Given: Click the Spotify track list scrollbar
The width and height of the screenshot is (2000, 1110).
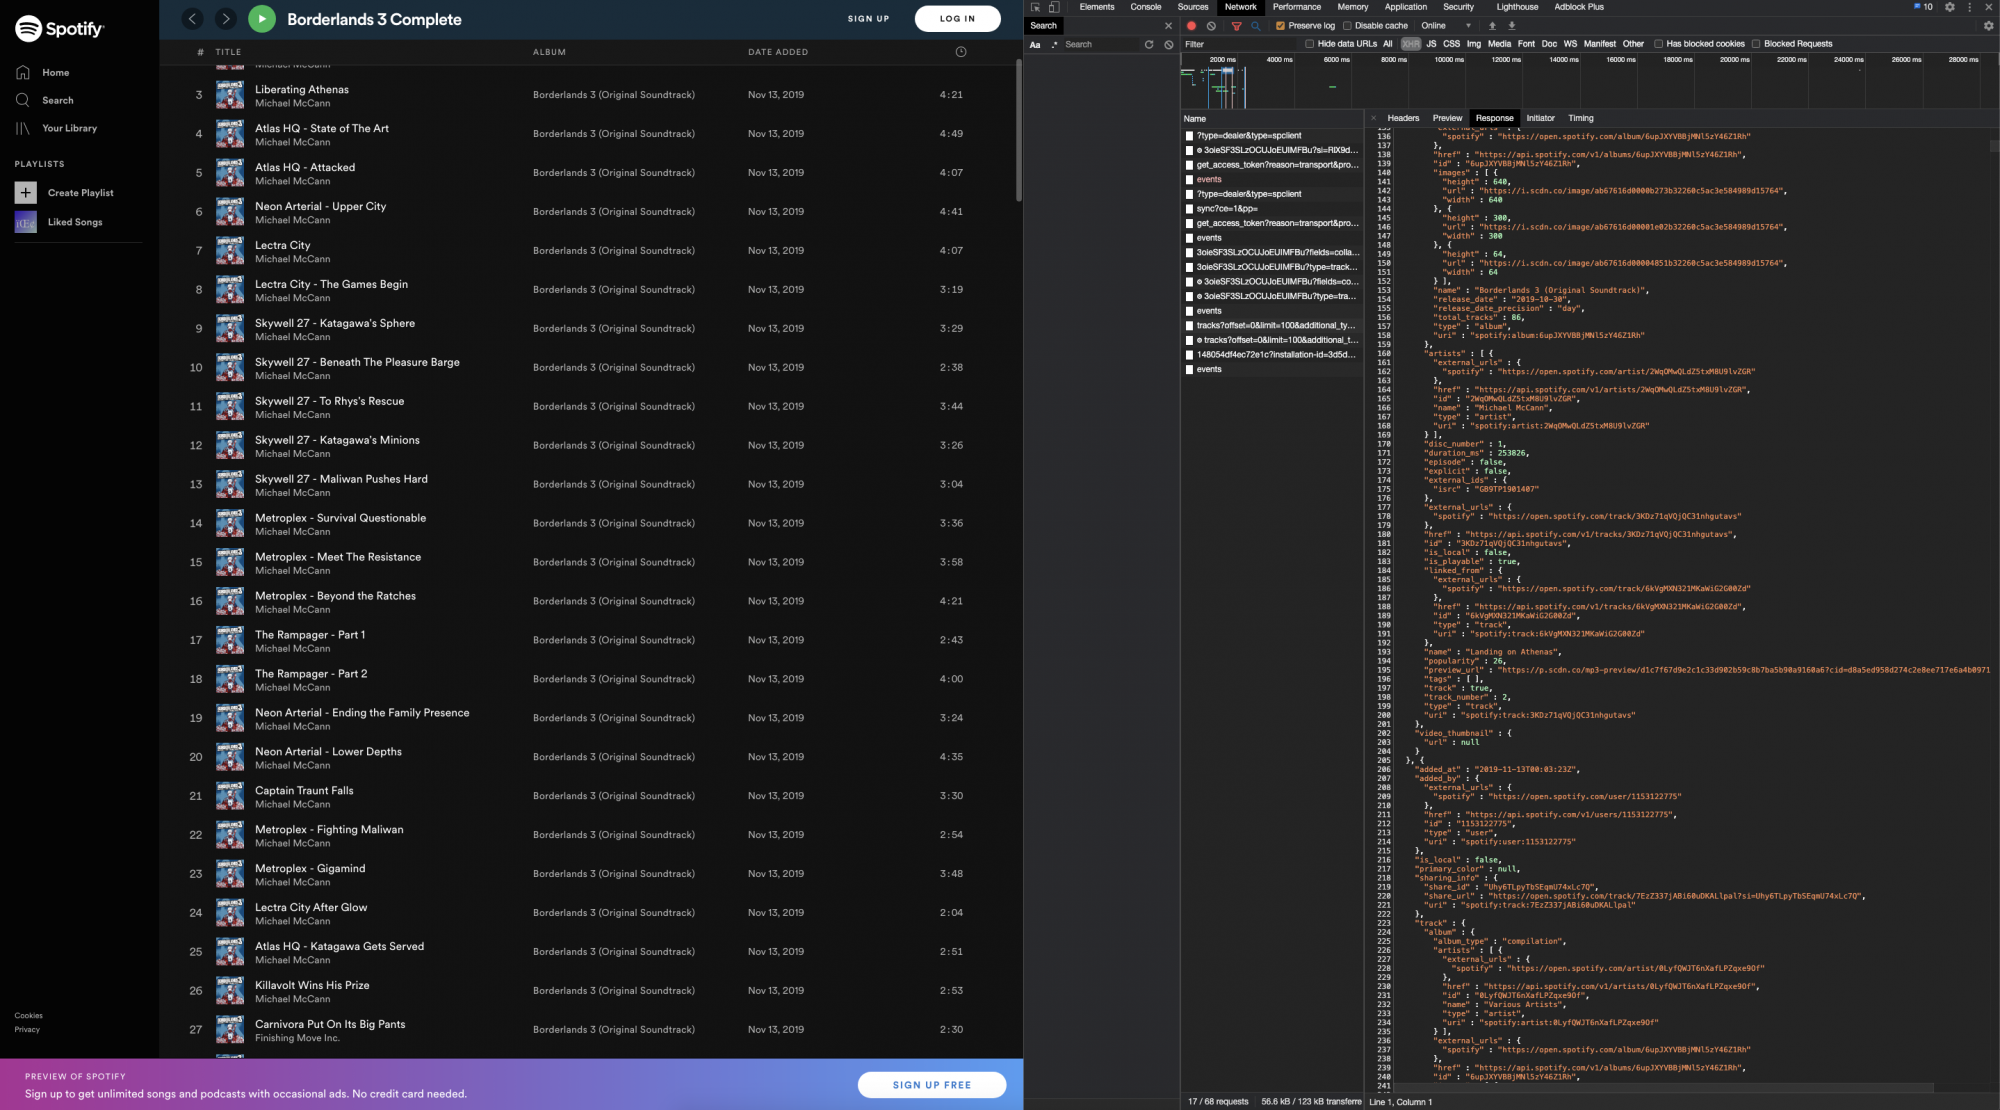Looking at the screenshot, I should pos(1018,130).
